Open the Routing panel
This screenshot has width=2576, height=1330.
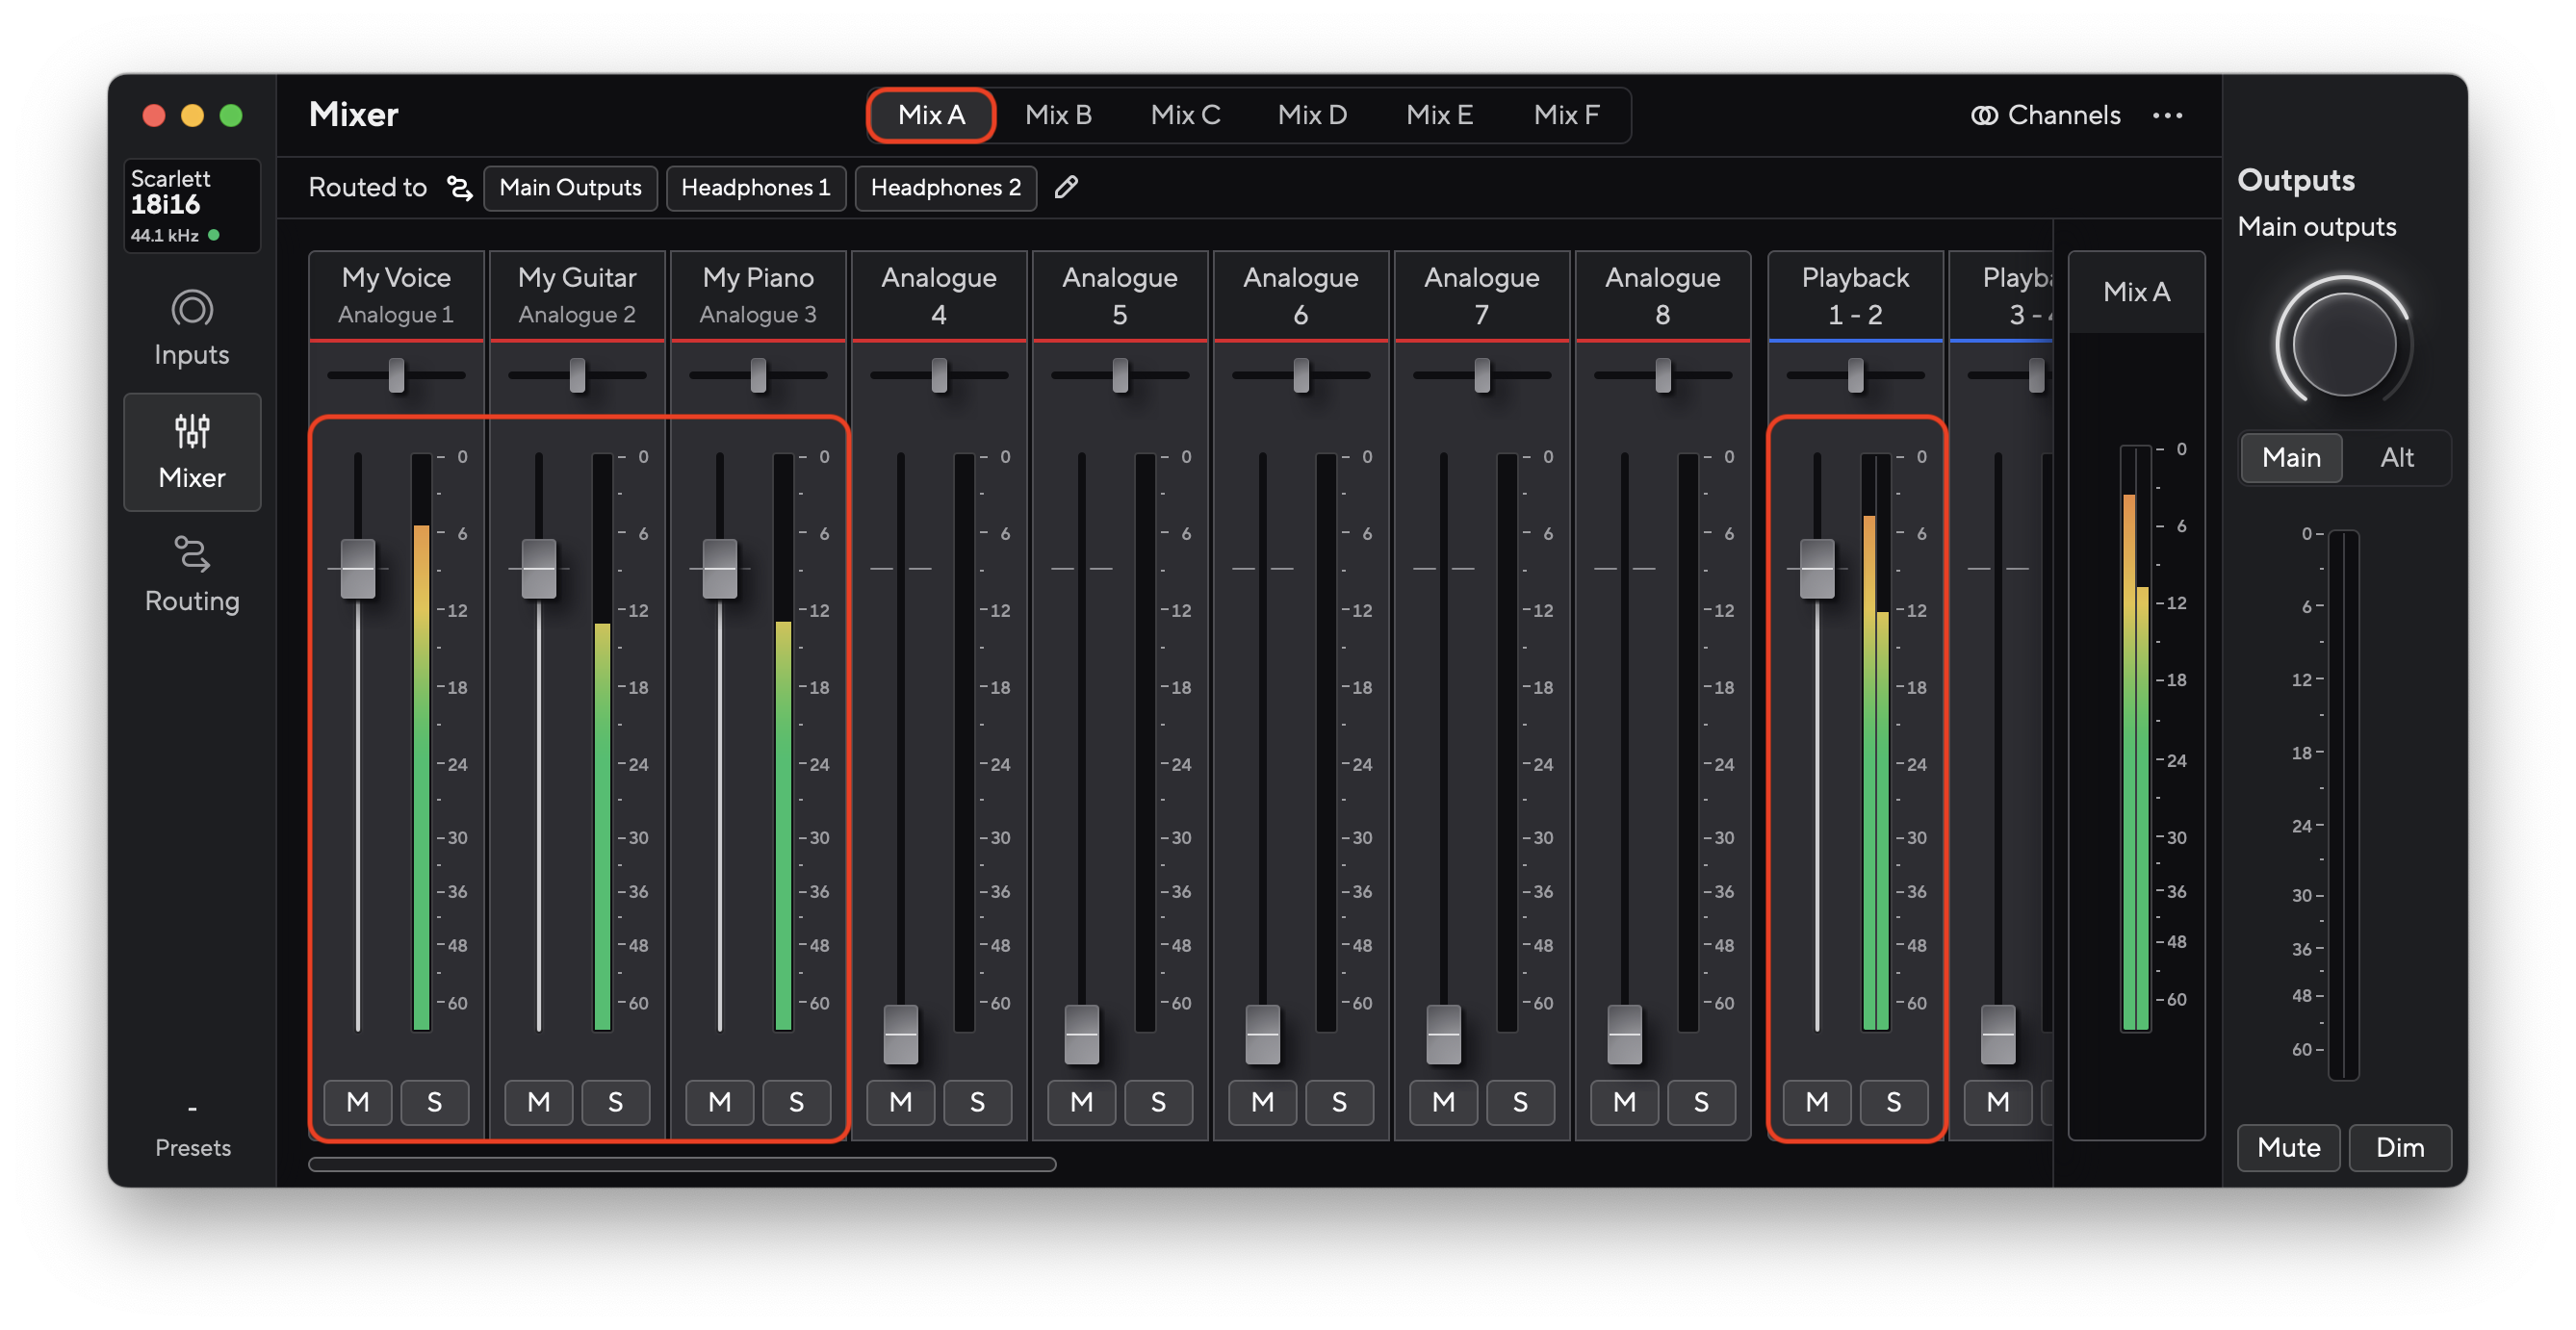pyautogui.click(x=191, y=573)
